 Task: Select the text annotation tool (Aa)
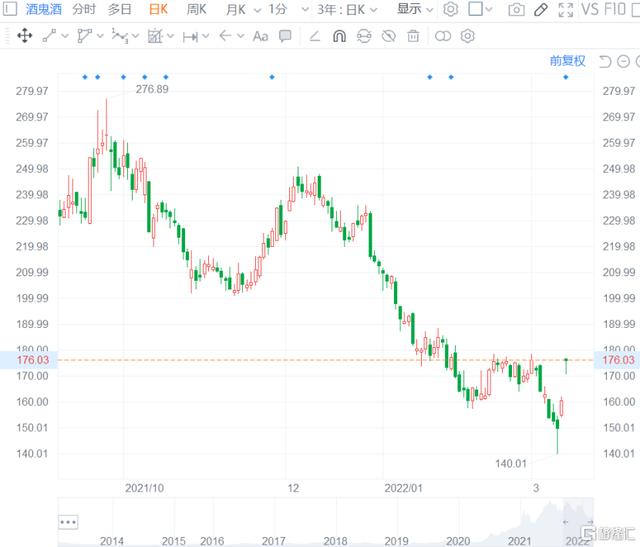tap(260, 36)
